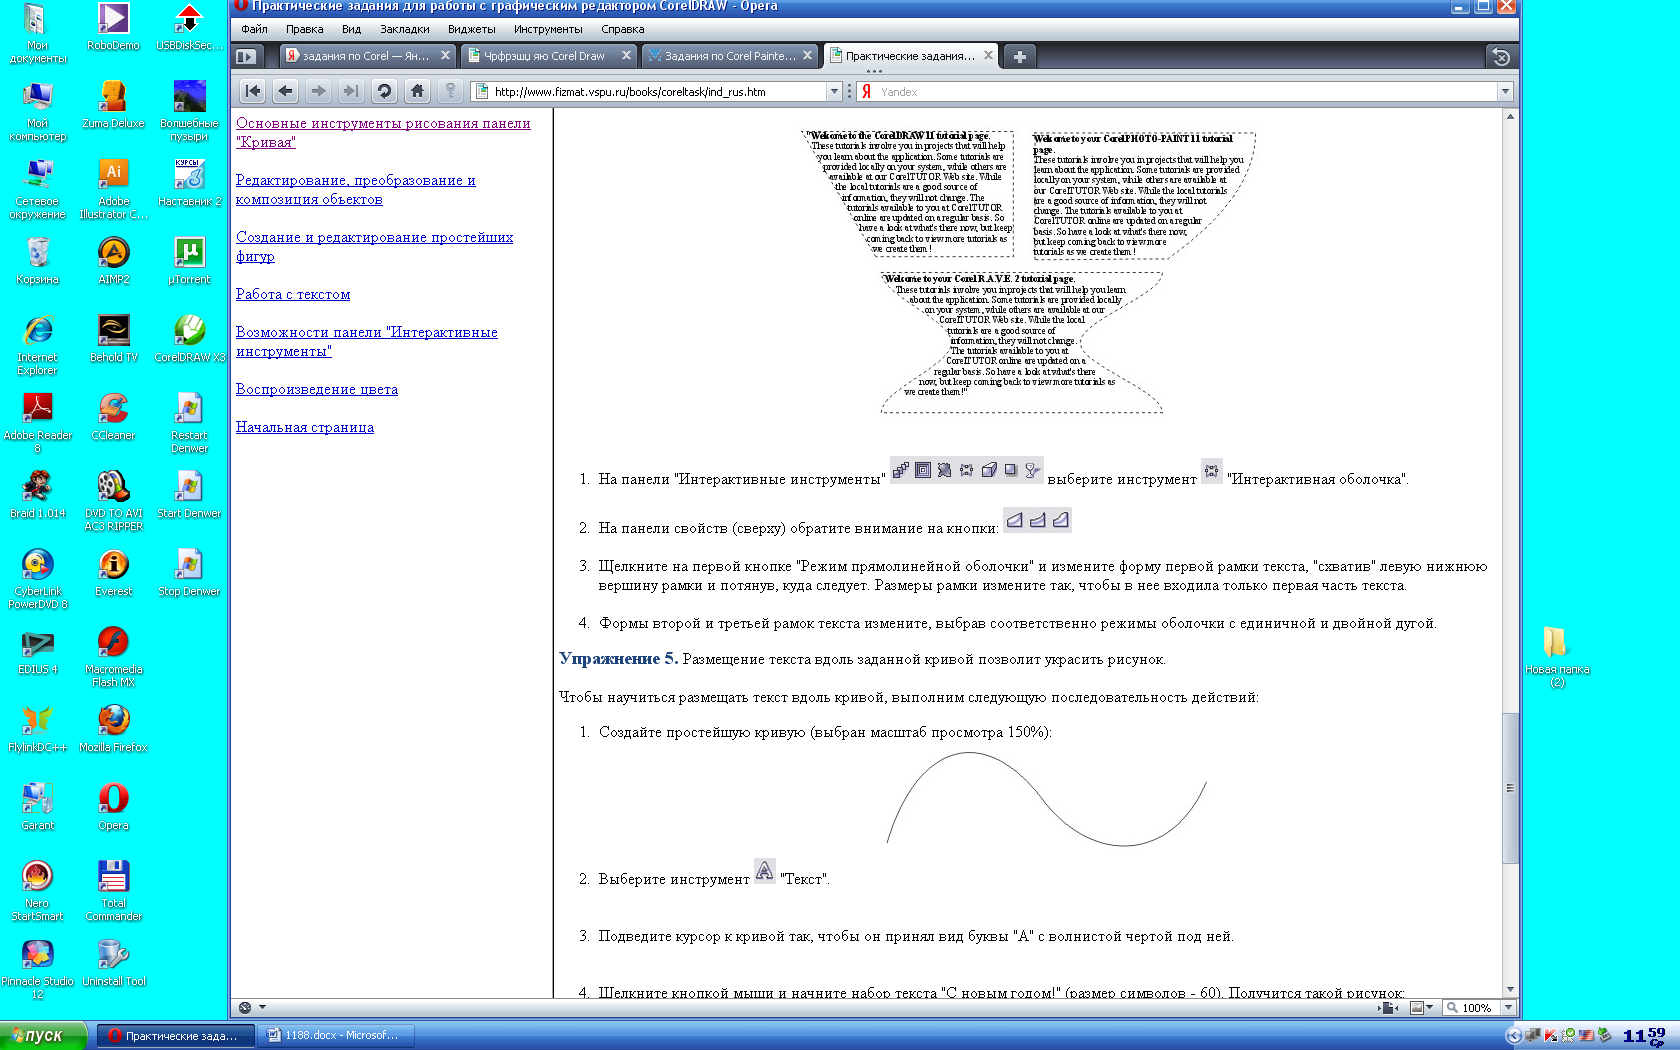This screenshot has height=1050, width=1680.
Task: Click the Yandex search input field
Action: [1187, 91]
